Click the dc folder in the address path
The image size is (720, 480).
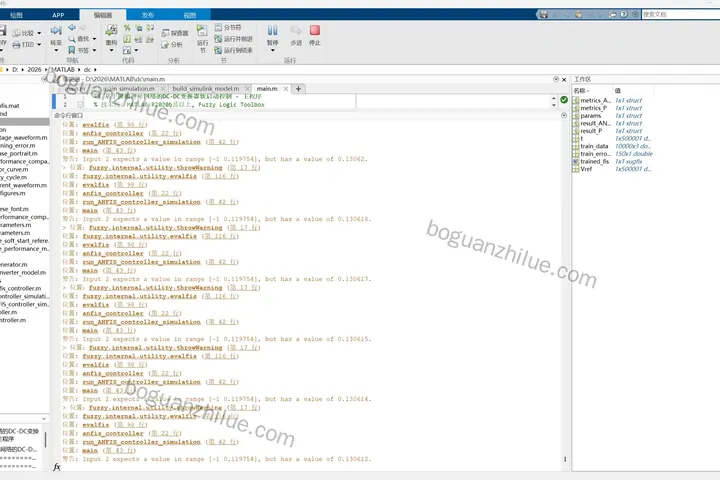(x=87, y=69)
